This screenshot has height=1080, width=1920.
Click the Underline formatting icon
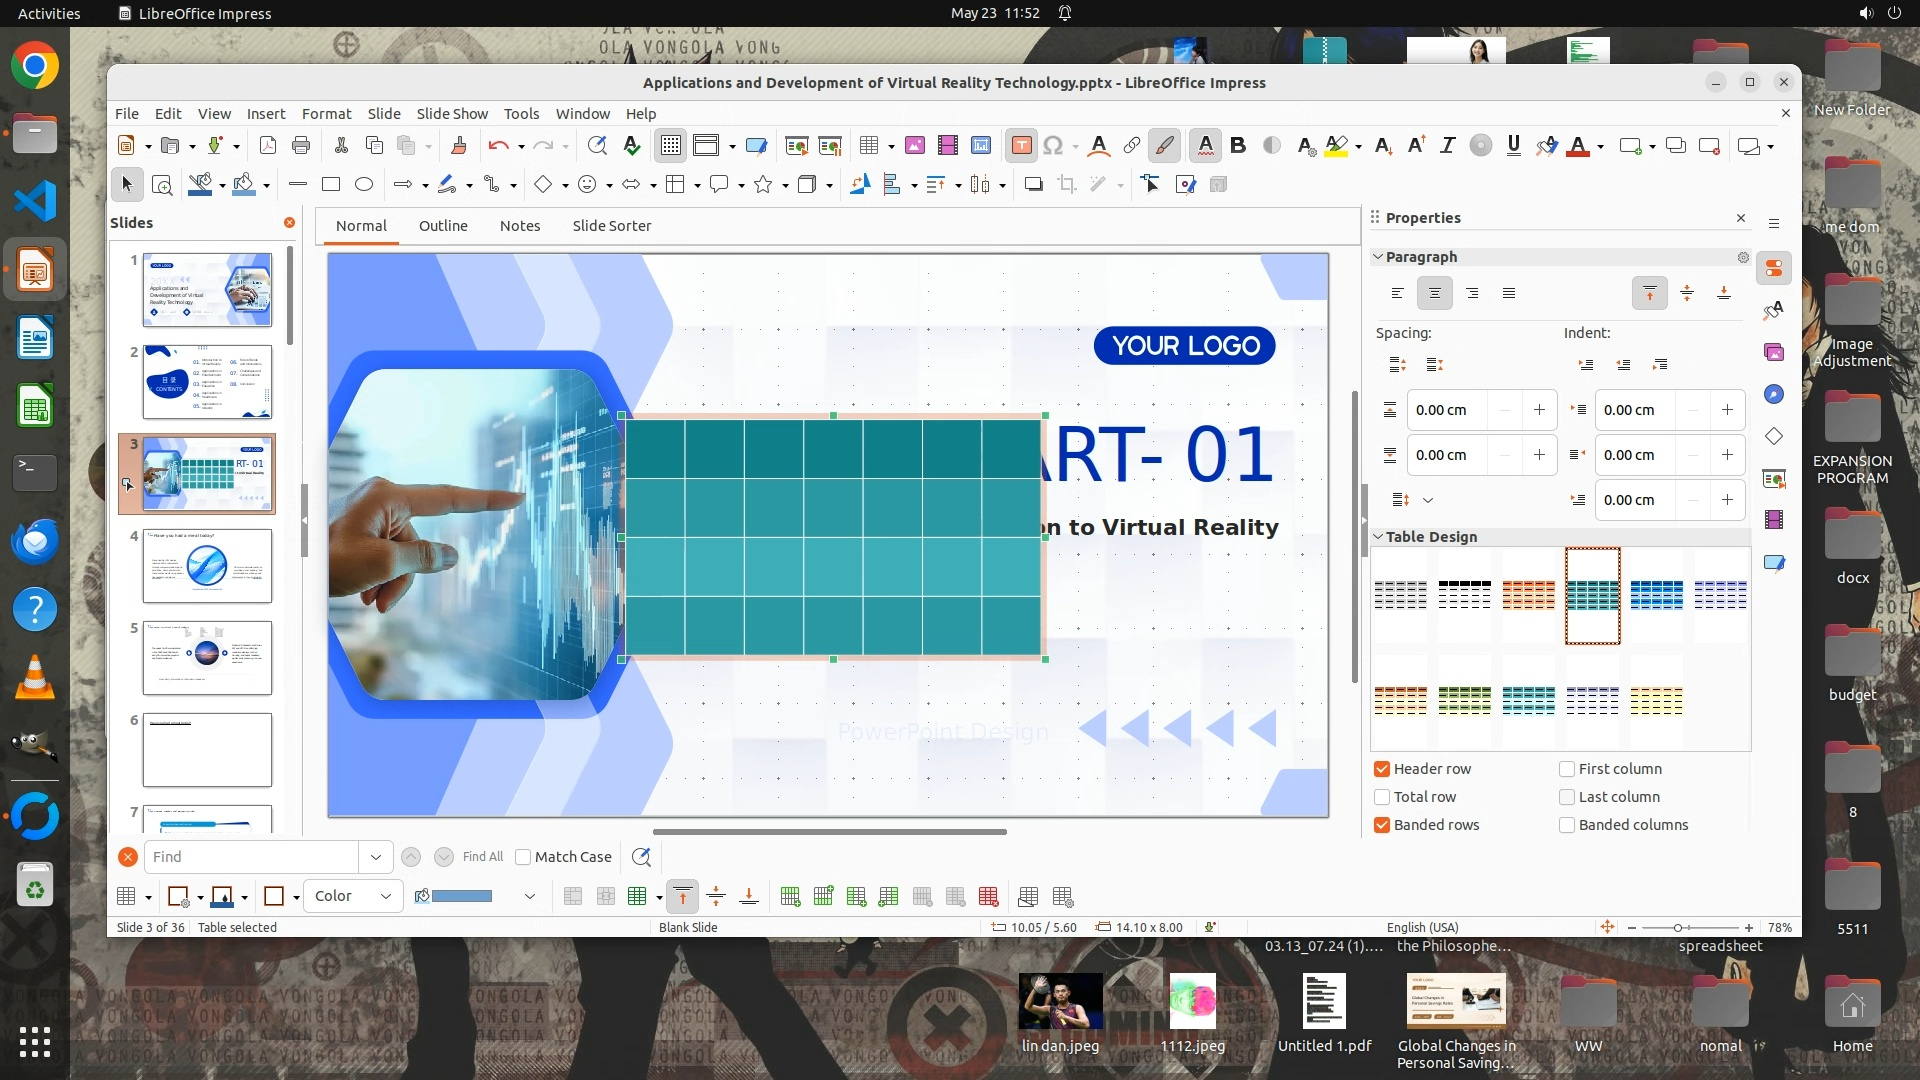click(1513, 146)
